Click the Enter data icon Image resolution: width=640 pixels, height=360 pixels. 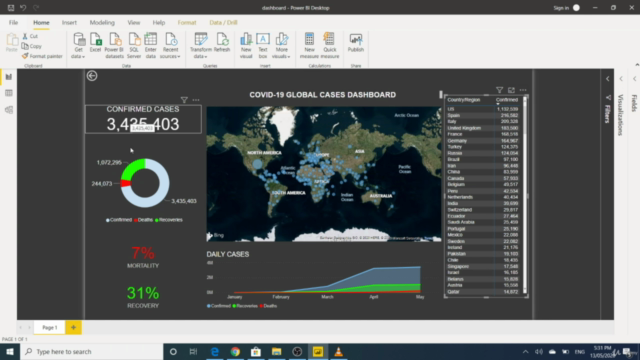pos(151,46)
